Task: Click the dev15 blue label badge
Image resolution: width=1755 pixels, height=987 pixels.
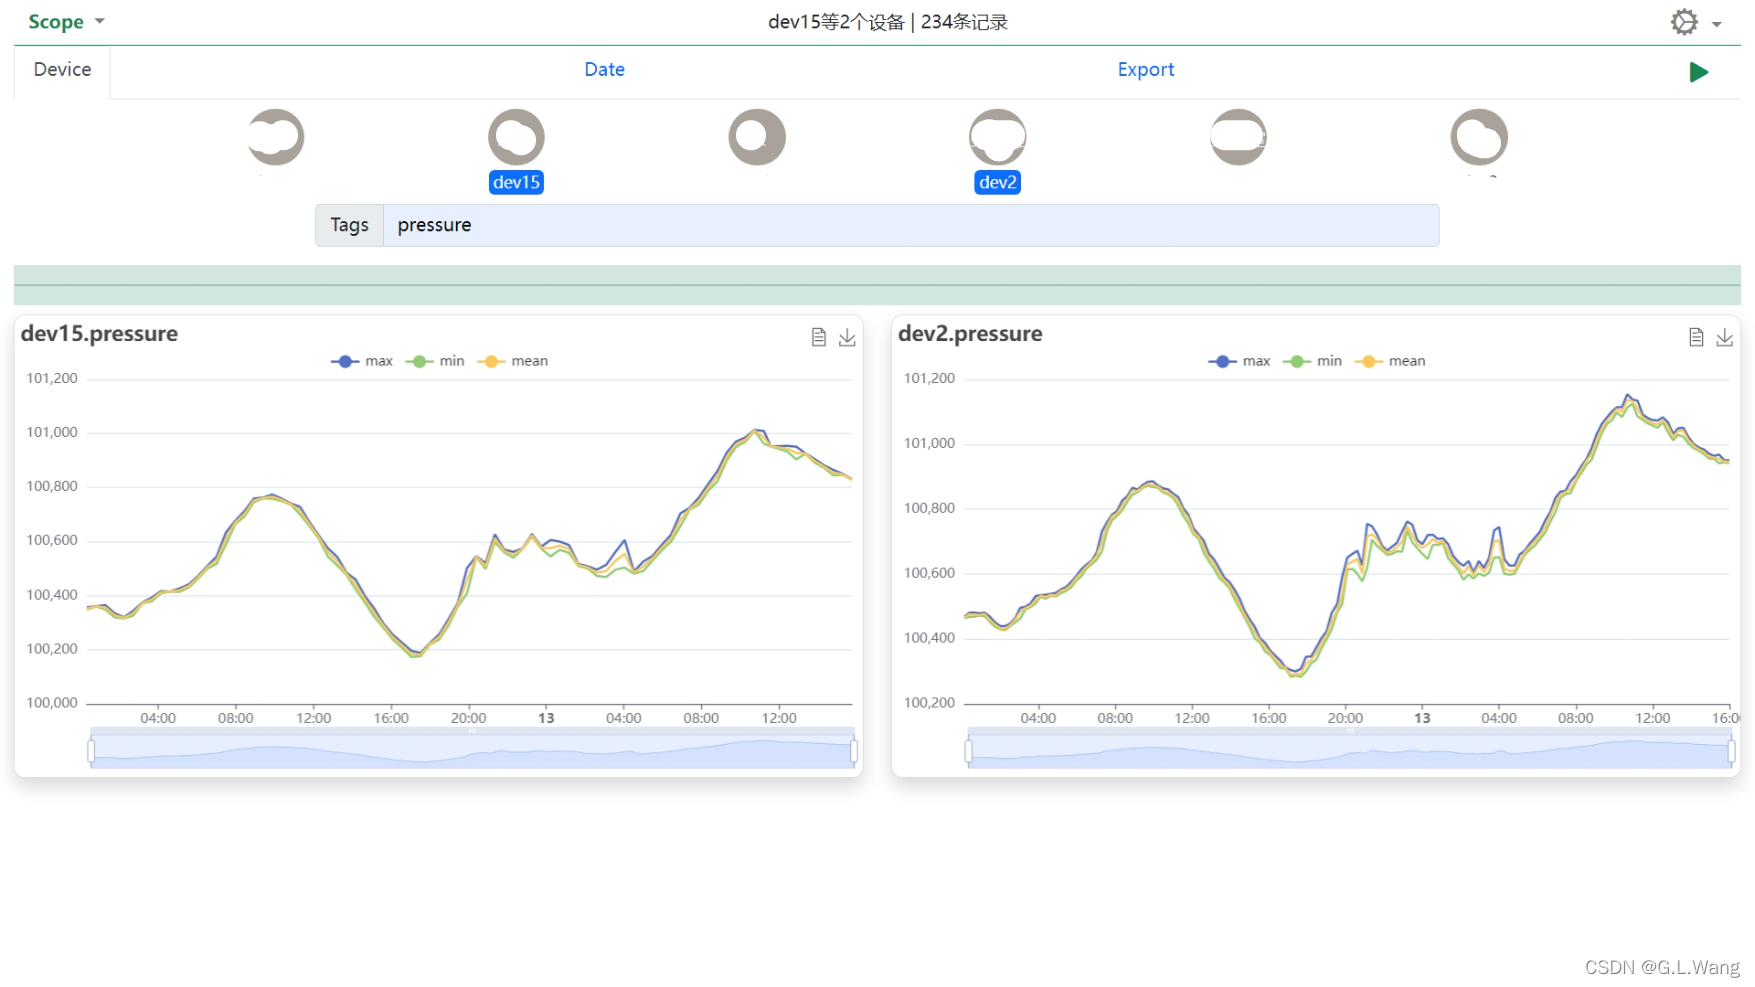Action: tap(516, 182)
